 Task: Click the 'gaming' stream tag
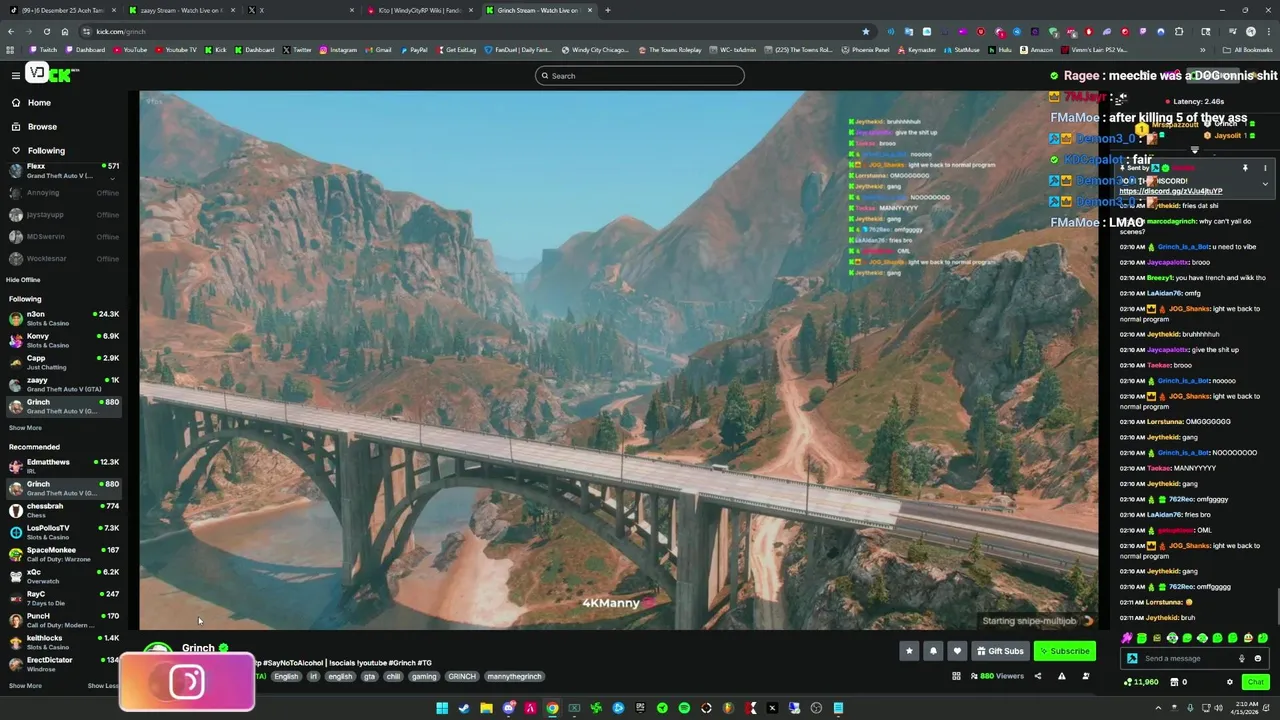tap(424, 676)
